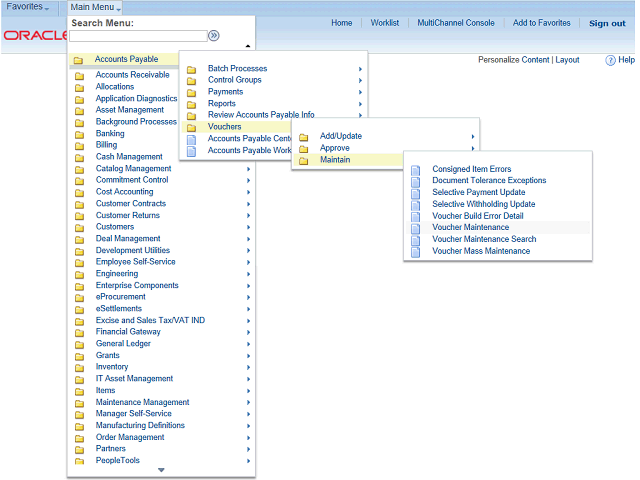Open the Manager Self-Service menu
Viewport: 640px width, 480px height.
click(x=133, y=414)
